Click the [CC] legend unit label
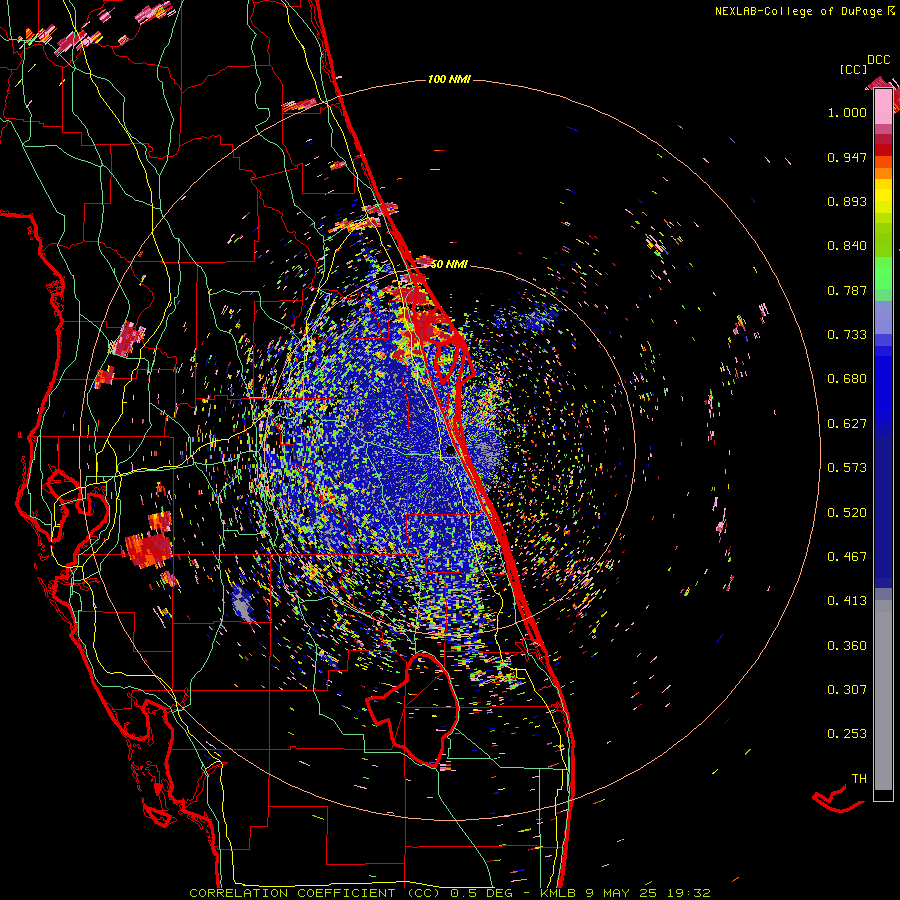Viewport: 900px width, 900px height. point(853,69)
